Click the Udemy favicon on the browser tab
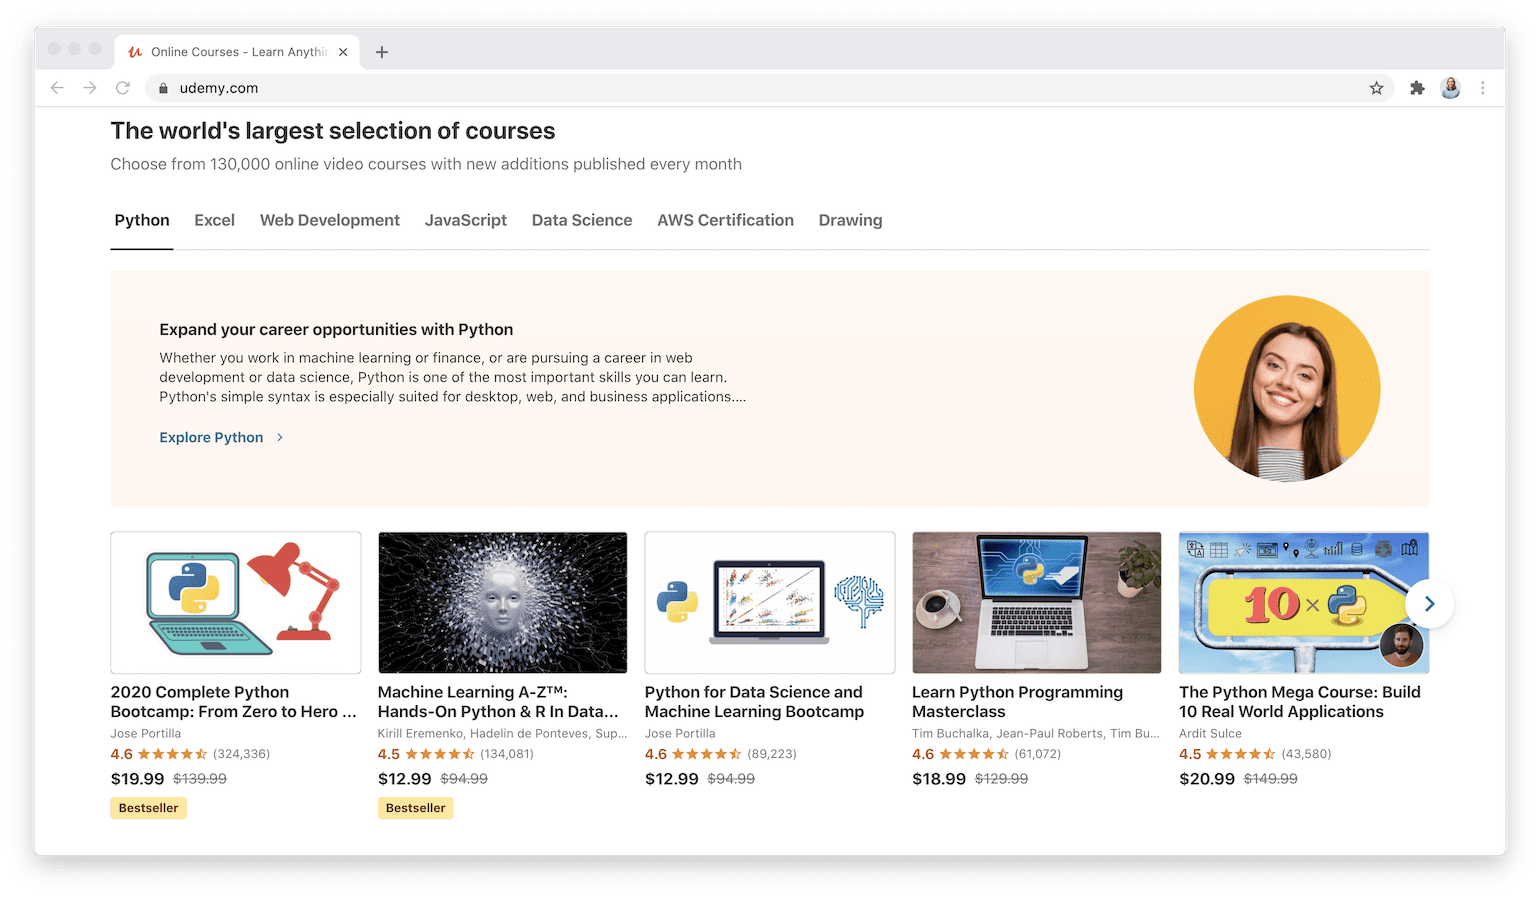1540x898 pixels. click(x=136, y=51)
